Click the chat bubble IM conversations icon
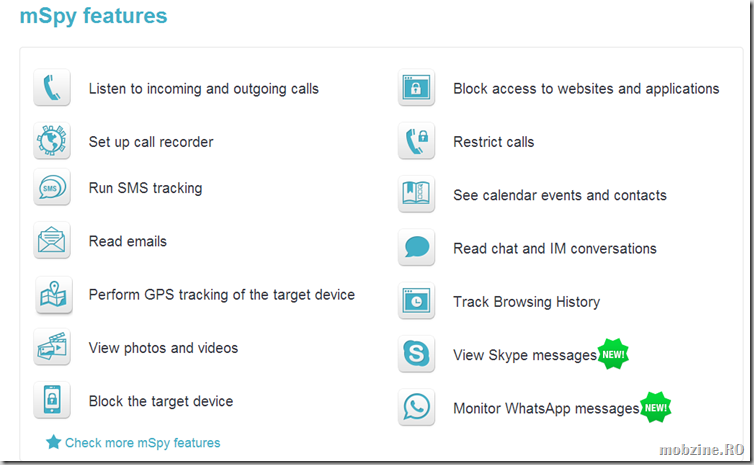The height and width of the screenshot is (465, 754). pos(416,248)
